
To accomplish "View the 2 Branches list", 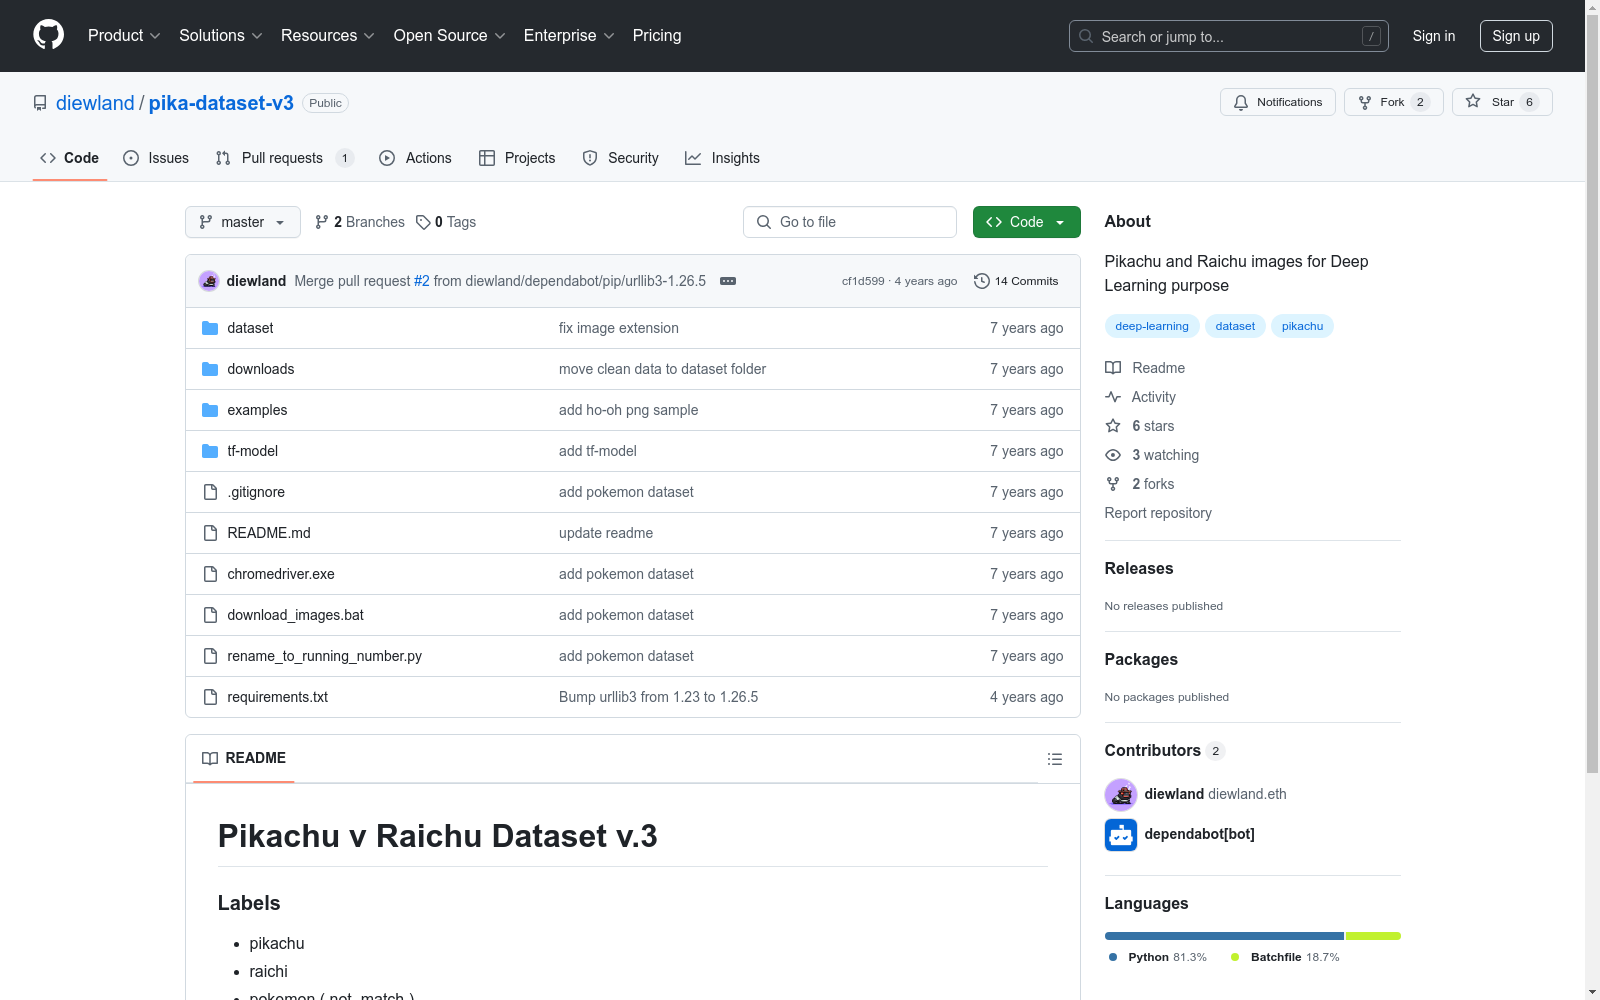I will pyautogui.click(x=360, y=222).
